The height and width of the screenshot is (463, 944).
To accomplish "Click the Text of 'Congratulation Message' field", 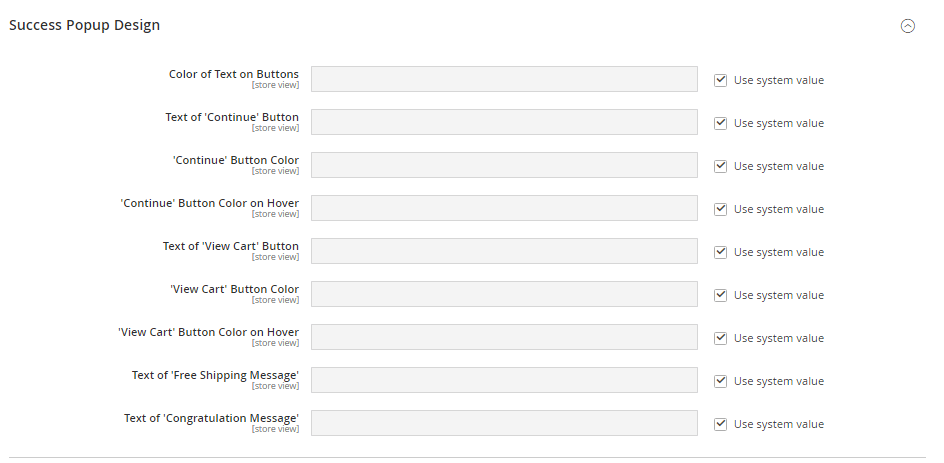I will tap(504, 423).
